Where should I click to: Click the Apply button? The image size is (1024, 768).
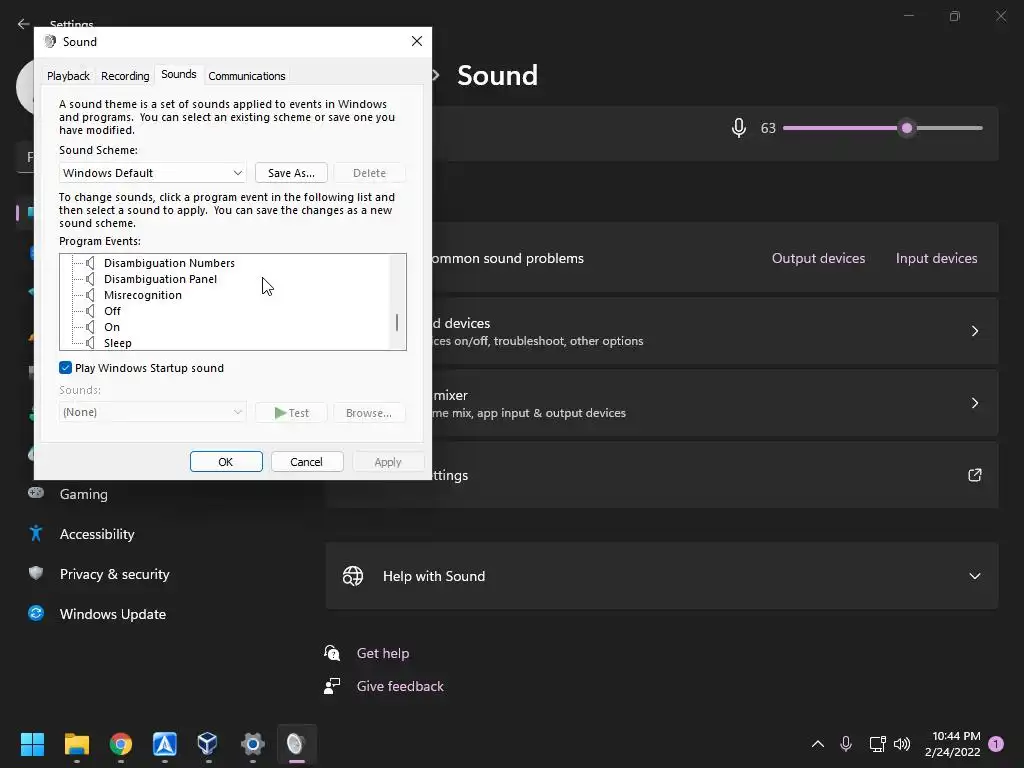pos(388,462)
